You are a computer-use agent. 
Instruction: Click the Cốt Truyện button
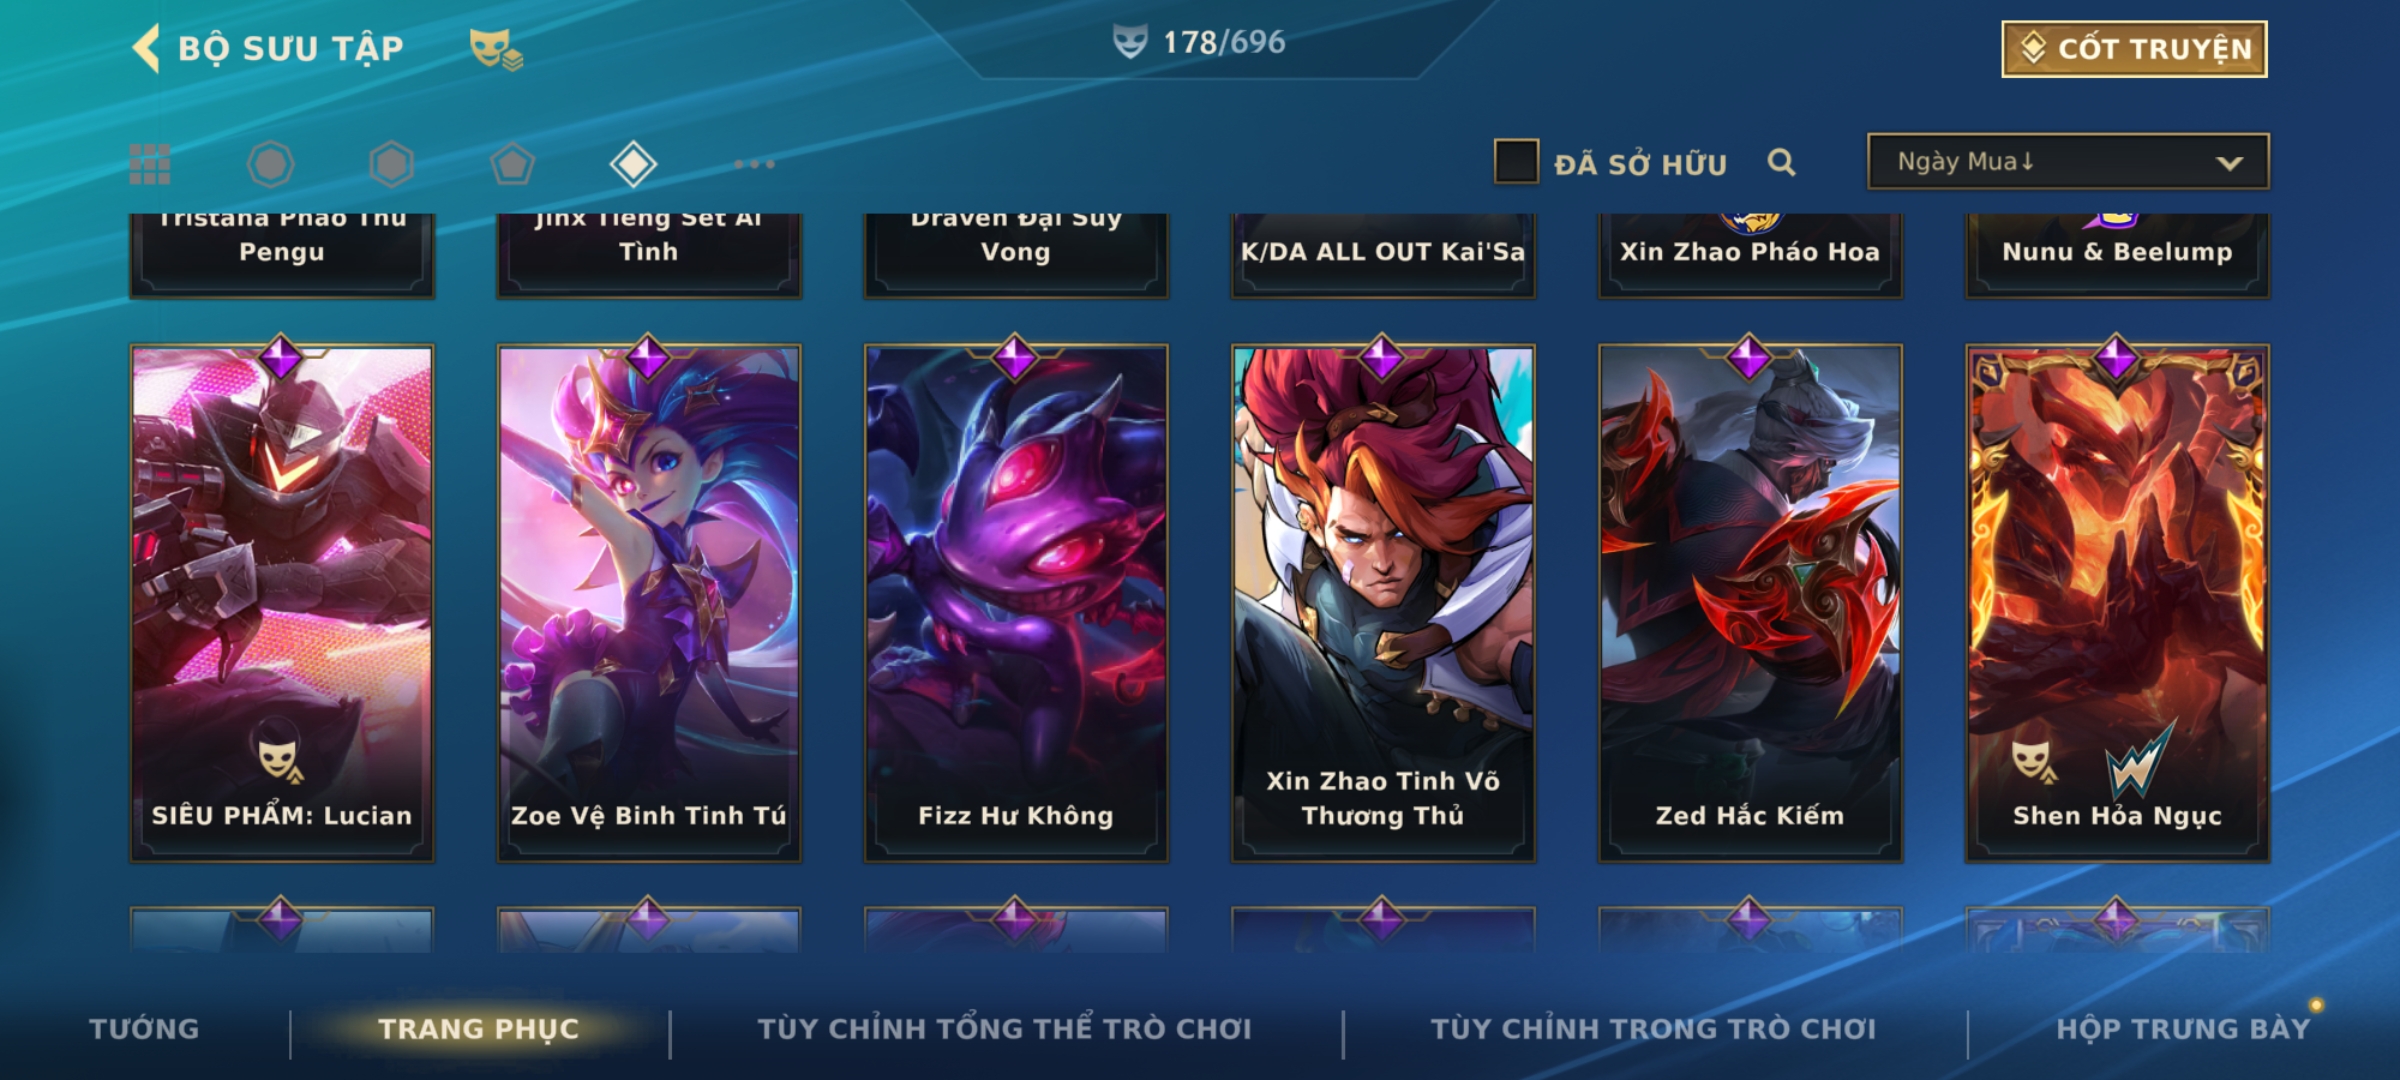click(2134, 49)
